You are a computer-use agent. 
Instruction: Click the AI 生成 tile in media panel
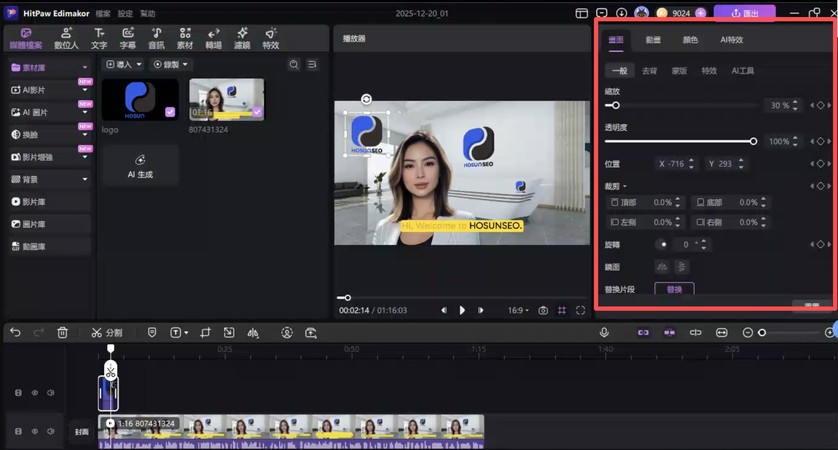tap(140, 166)
